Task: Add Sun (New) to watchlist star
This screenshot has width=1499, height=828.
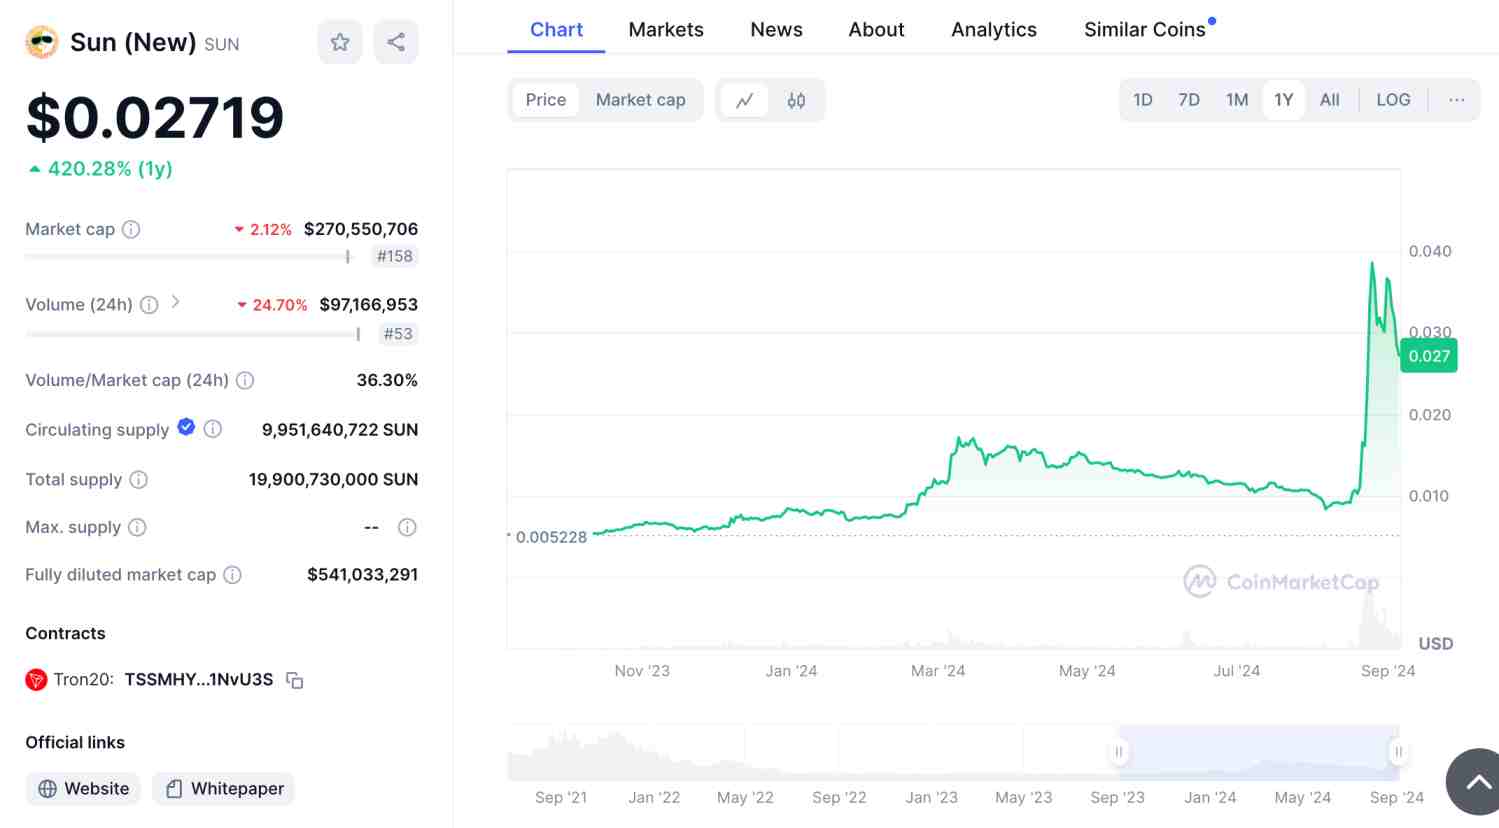Action: (340, 42)
